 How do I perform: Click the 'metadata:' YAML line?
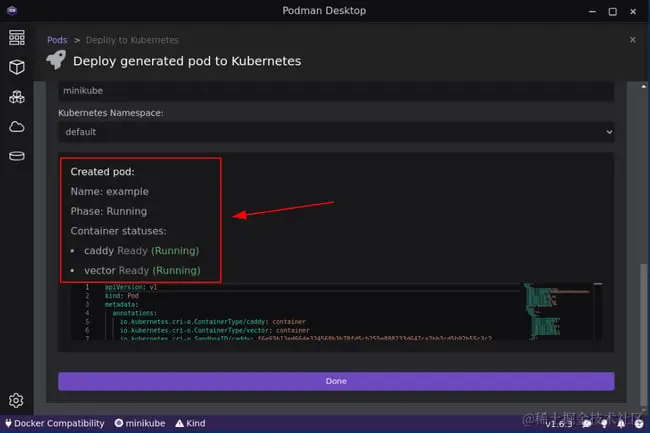pyautogui.click(x=121, y=305)
